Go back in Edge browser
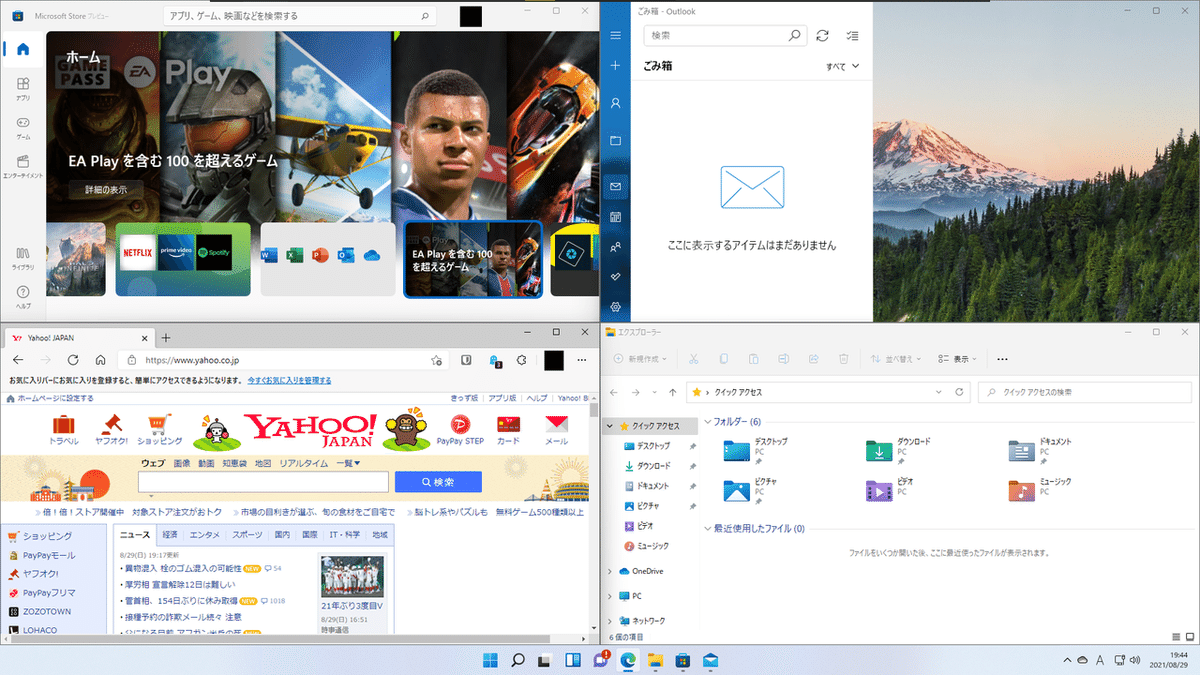 click(18, 360)
